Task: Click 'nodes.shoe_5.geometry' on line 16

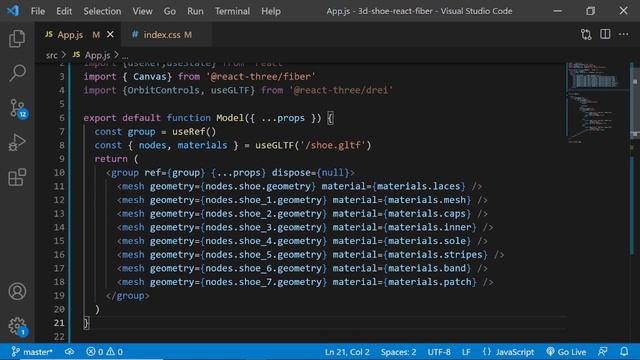Action: (x=264, y=255)
